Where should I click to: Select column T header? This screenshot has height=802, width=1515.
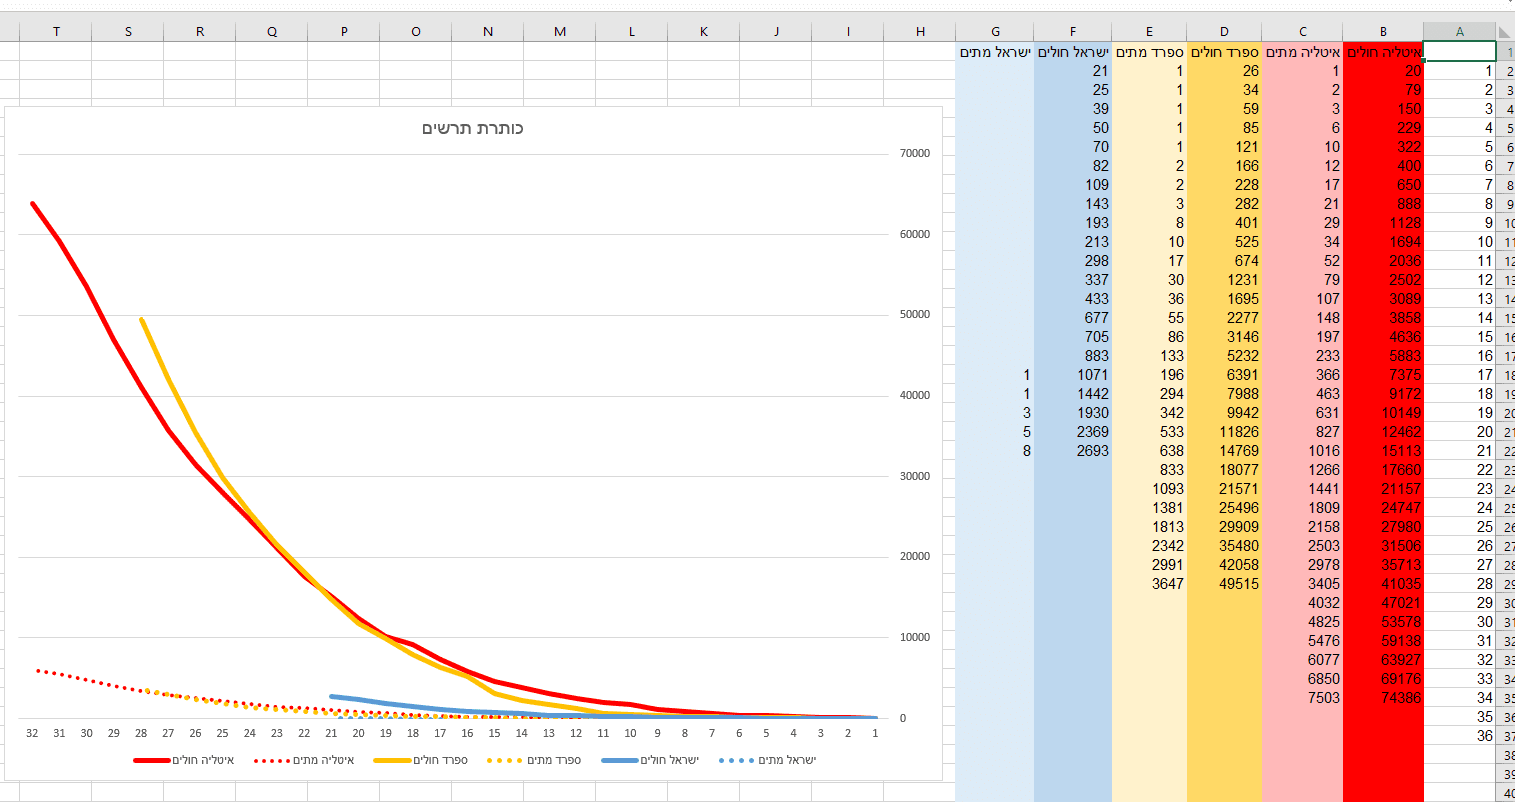tap(56, 32)
